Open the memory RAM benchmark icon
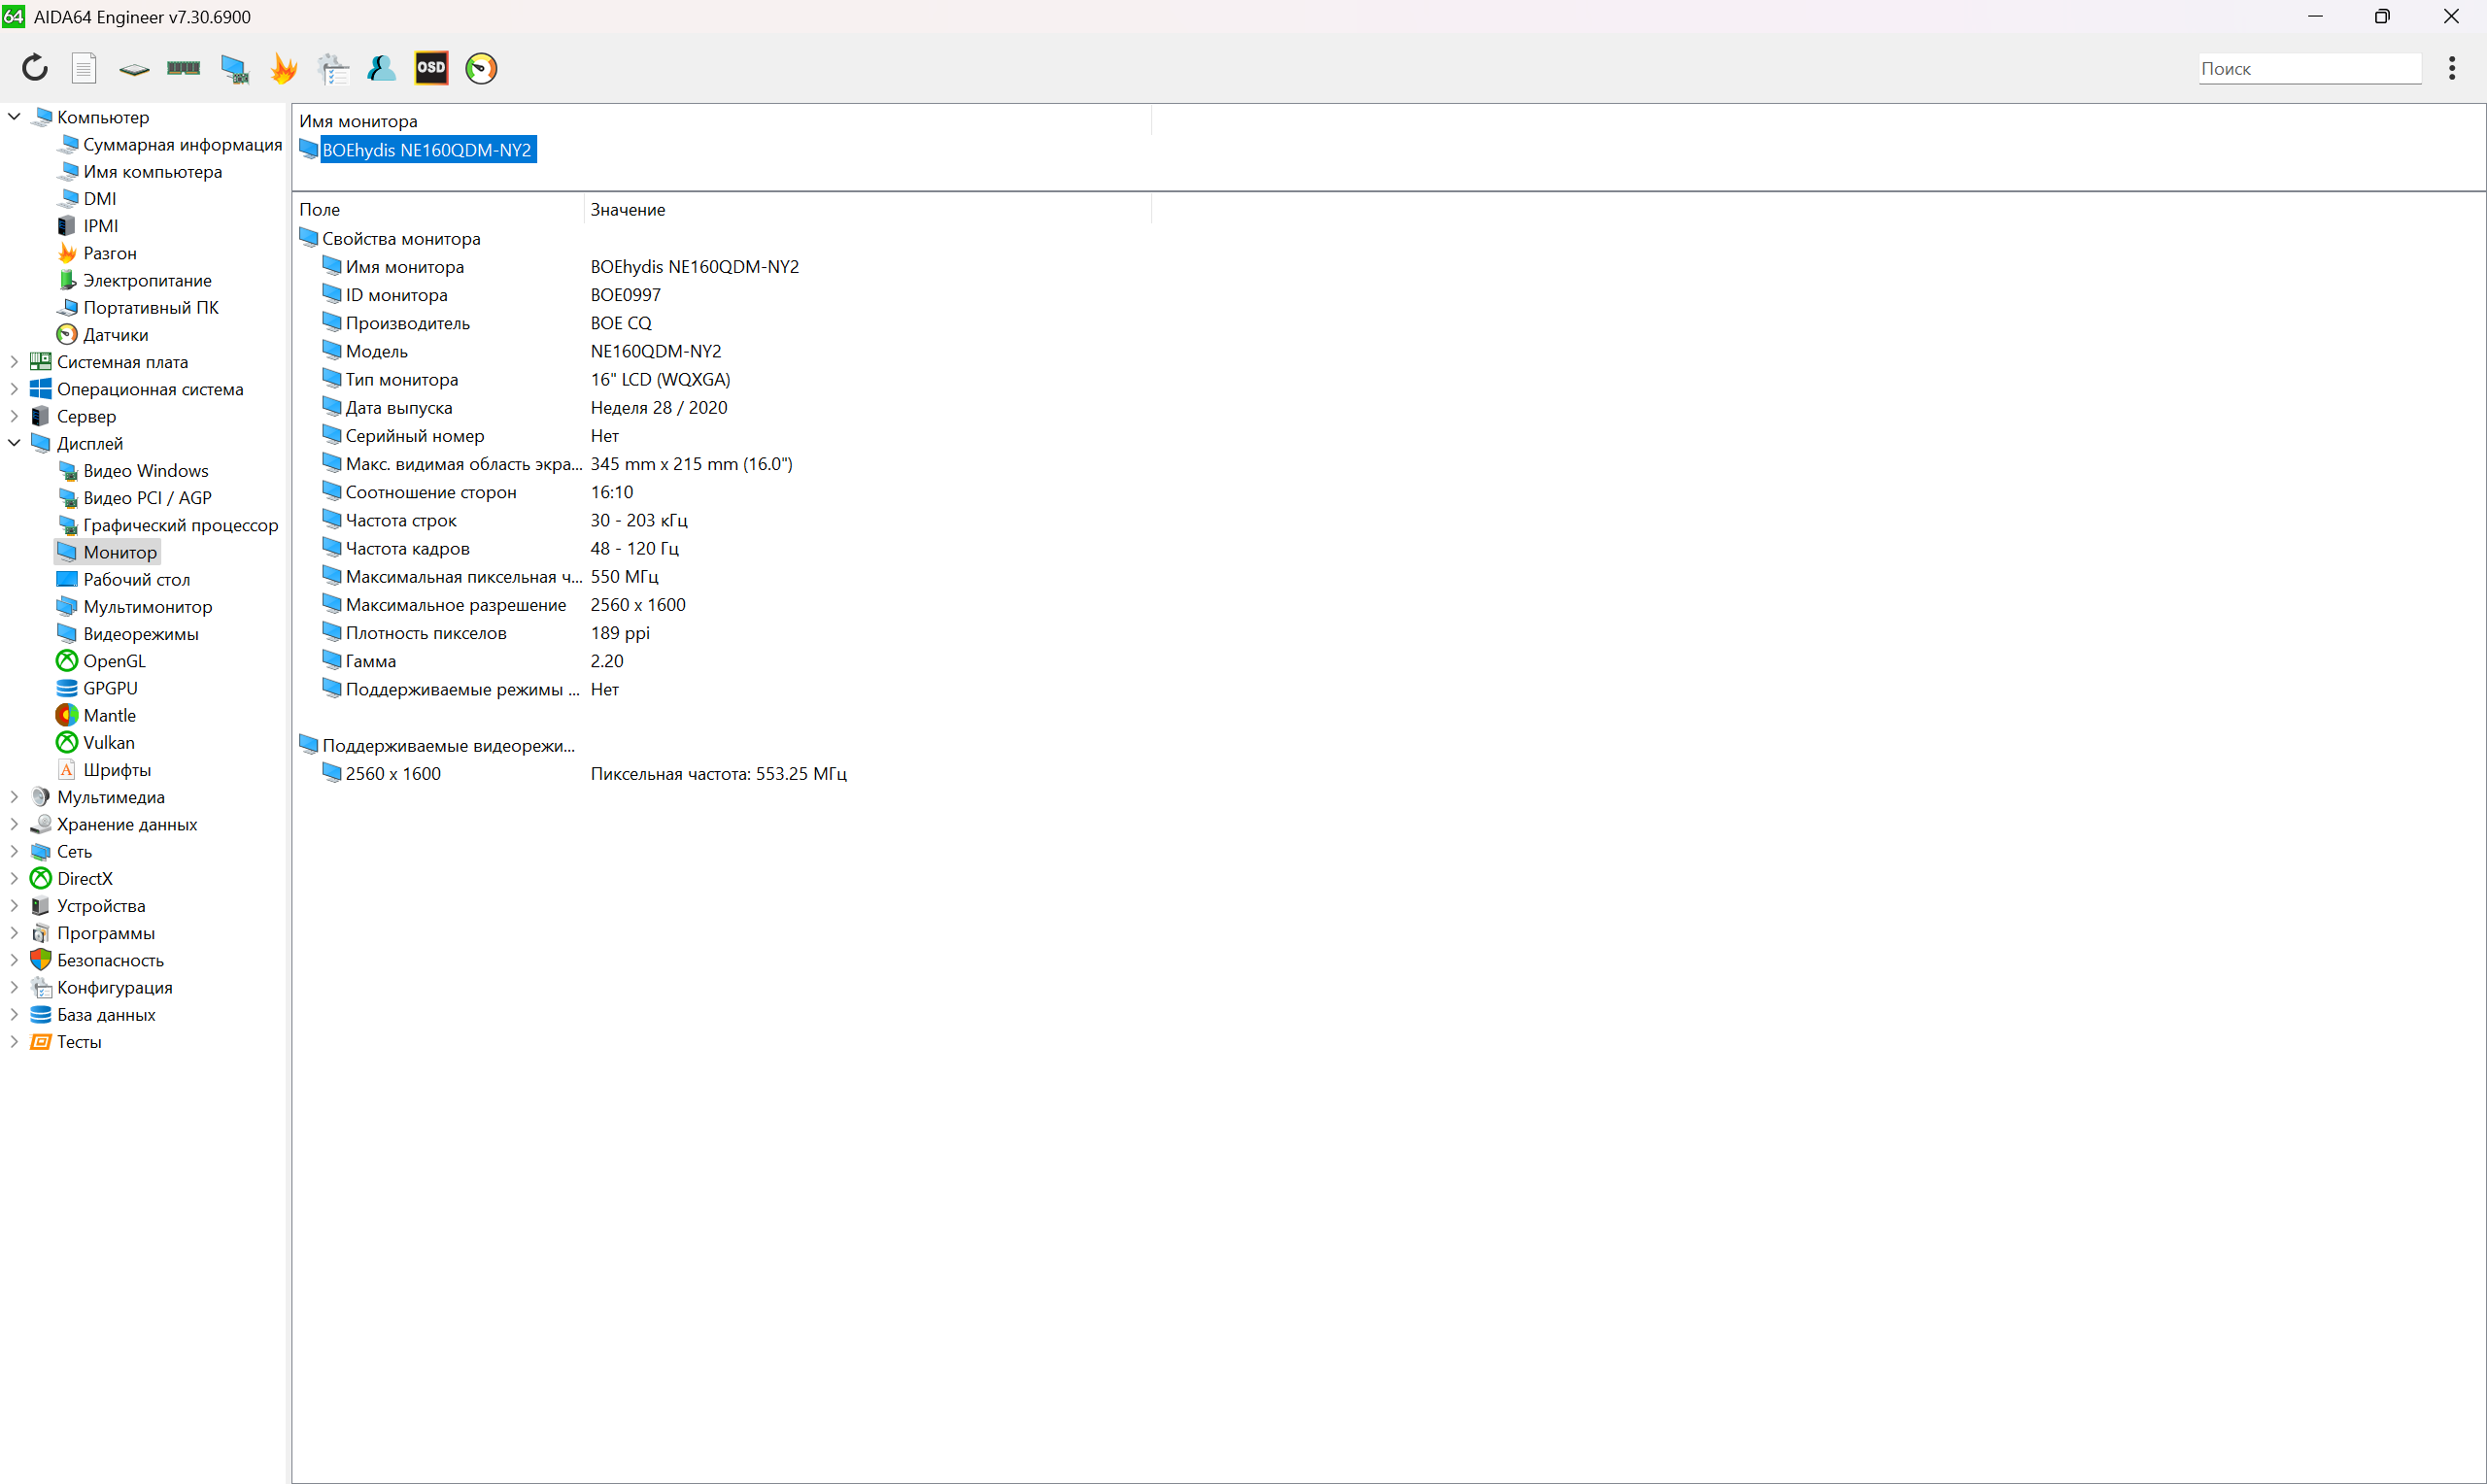Image resolution: width=2487 pixels, height=1484 pixels. (x=183, y=68)
